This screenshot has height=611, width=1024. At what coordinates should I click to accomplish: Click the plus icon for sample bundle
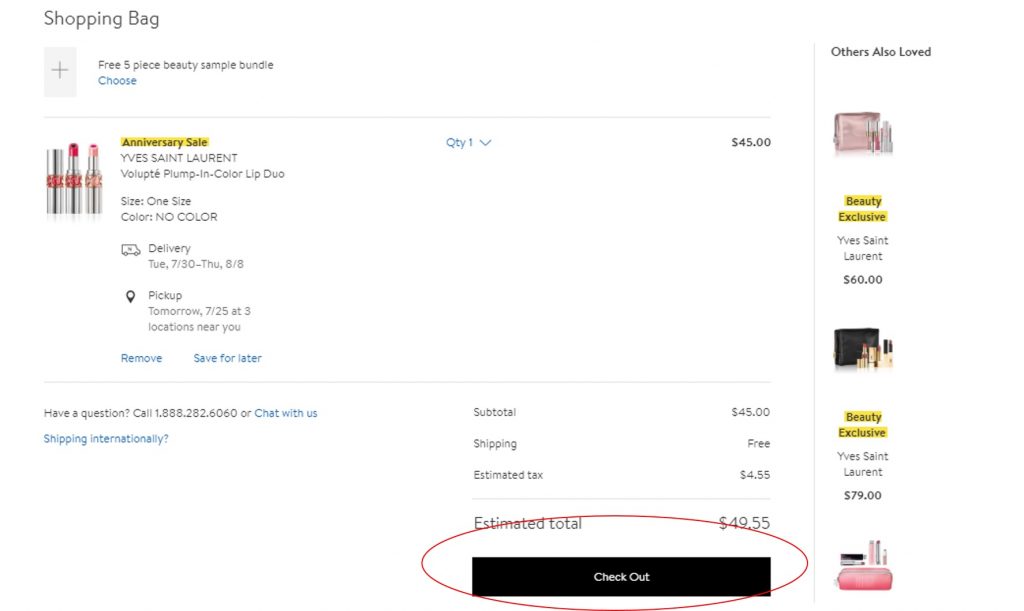click(x=60, y=72)
